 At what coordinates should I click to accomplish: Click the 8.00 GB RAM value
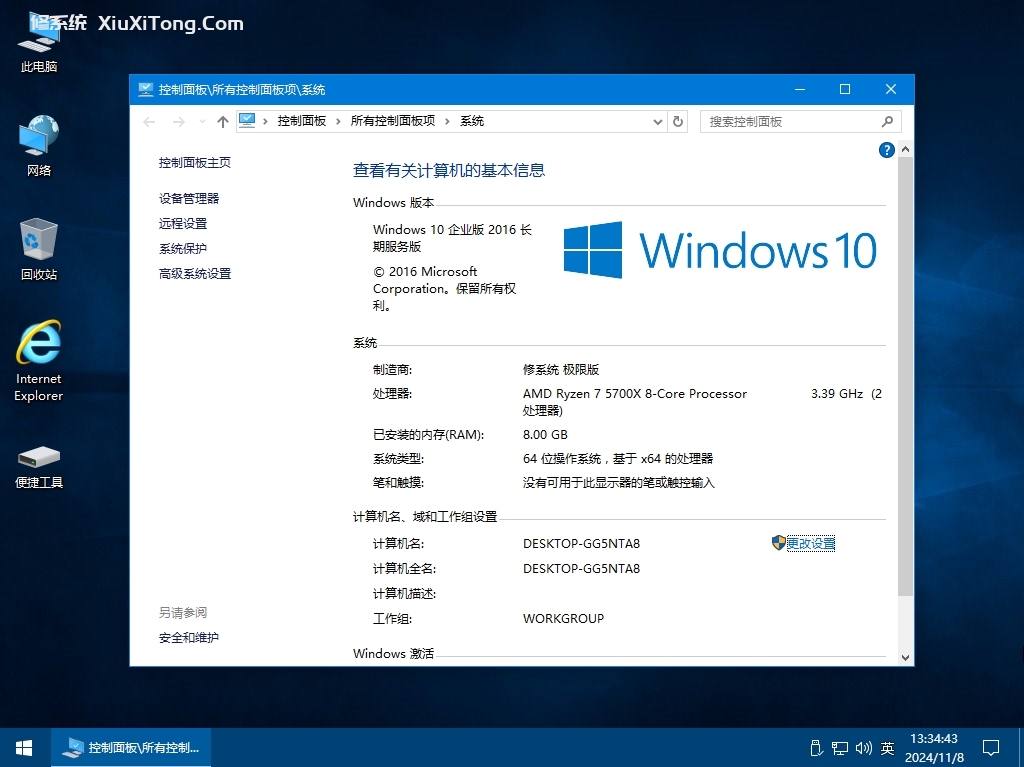pos(545,434)
